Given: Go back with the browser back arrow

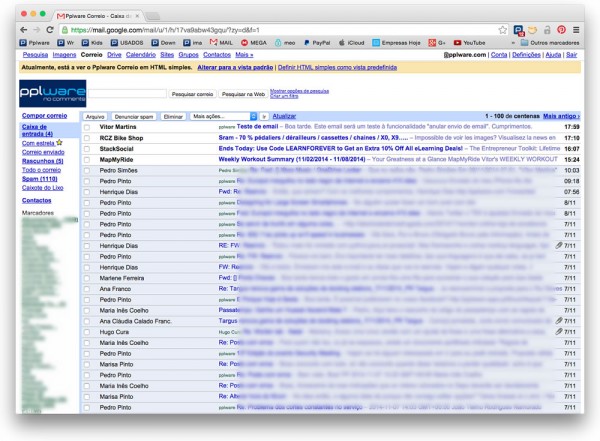Looking at the screenshot, I should pyautogui.click(x=24, y=30).
